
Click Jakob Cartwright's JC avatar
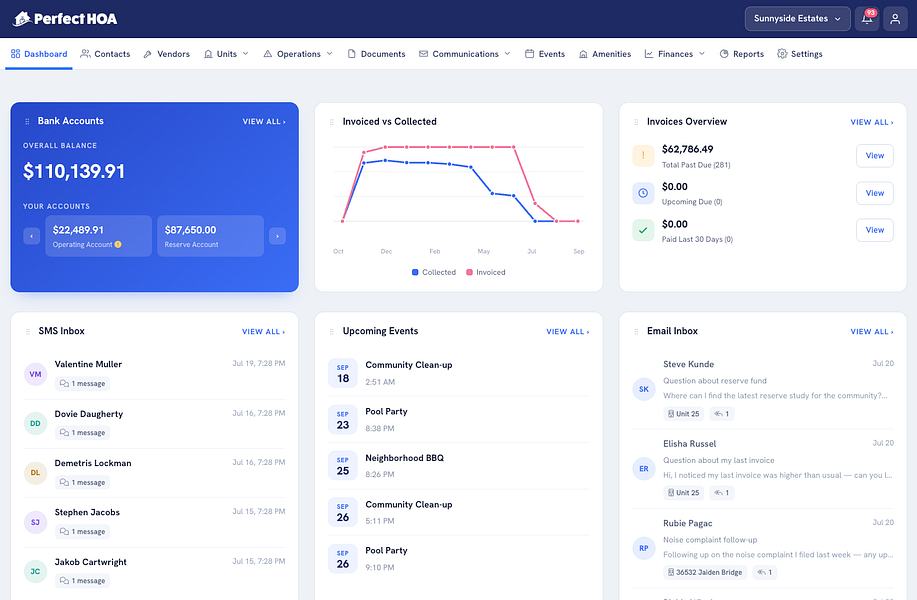tap(35, 571)
